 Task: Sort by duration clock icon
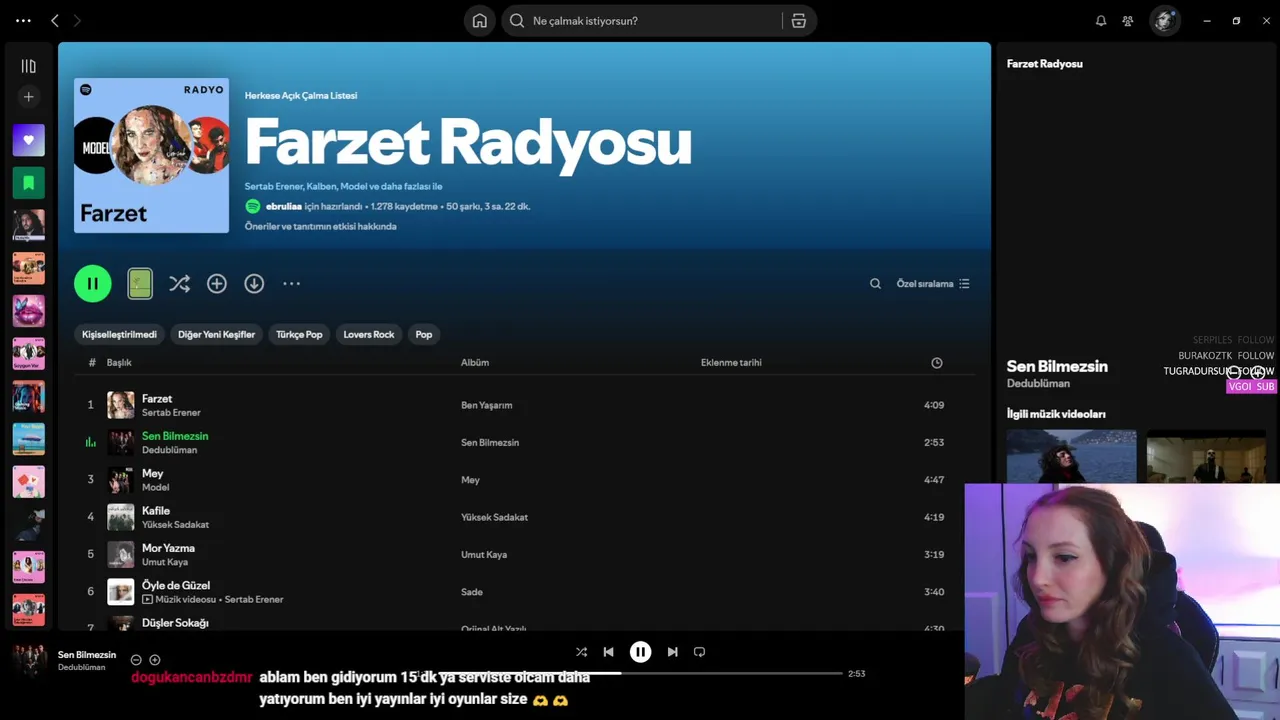937,363
